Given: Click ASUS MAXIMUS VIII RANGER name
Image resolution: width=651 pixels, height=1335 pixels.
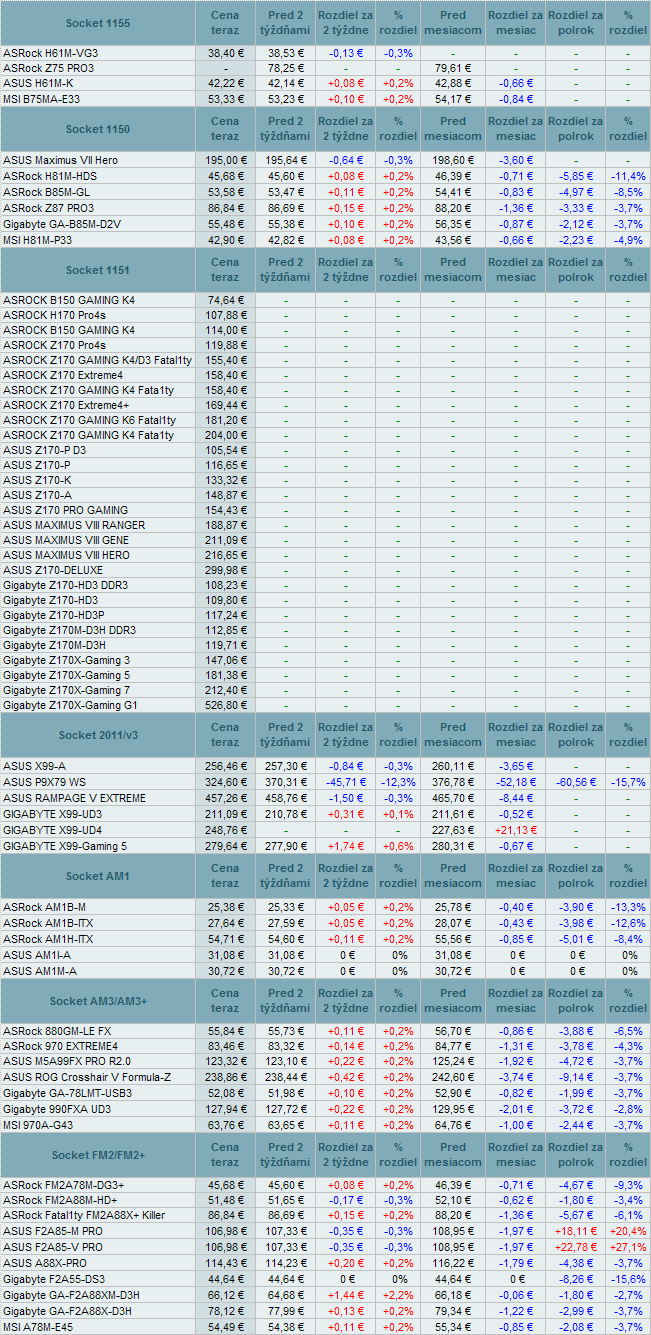Looking at the screenshot, I should pos(74,525).
